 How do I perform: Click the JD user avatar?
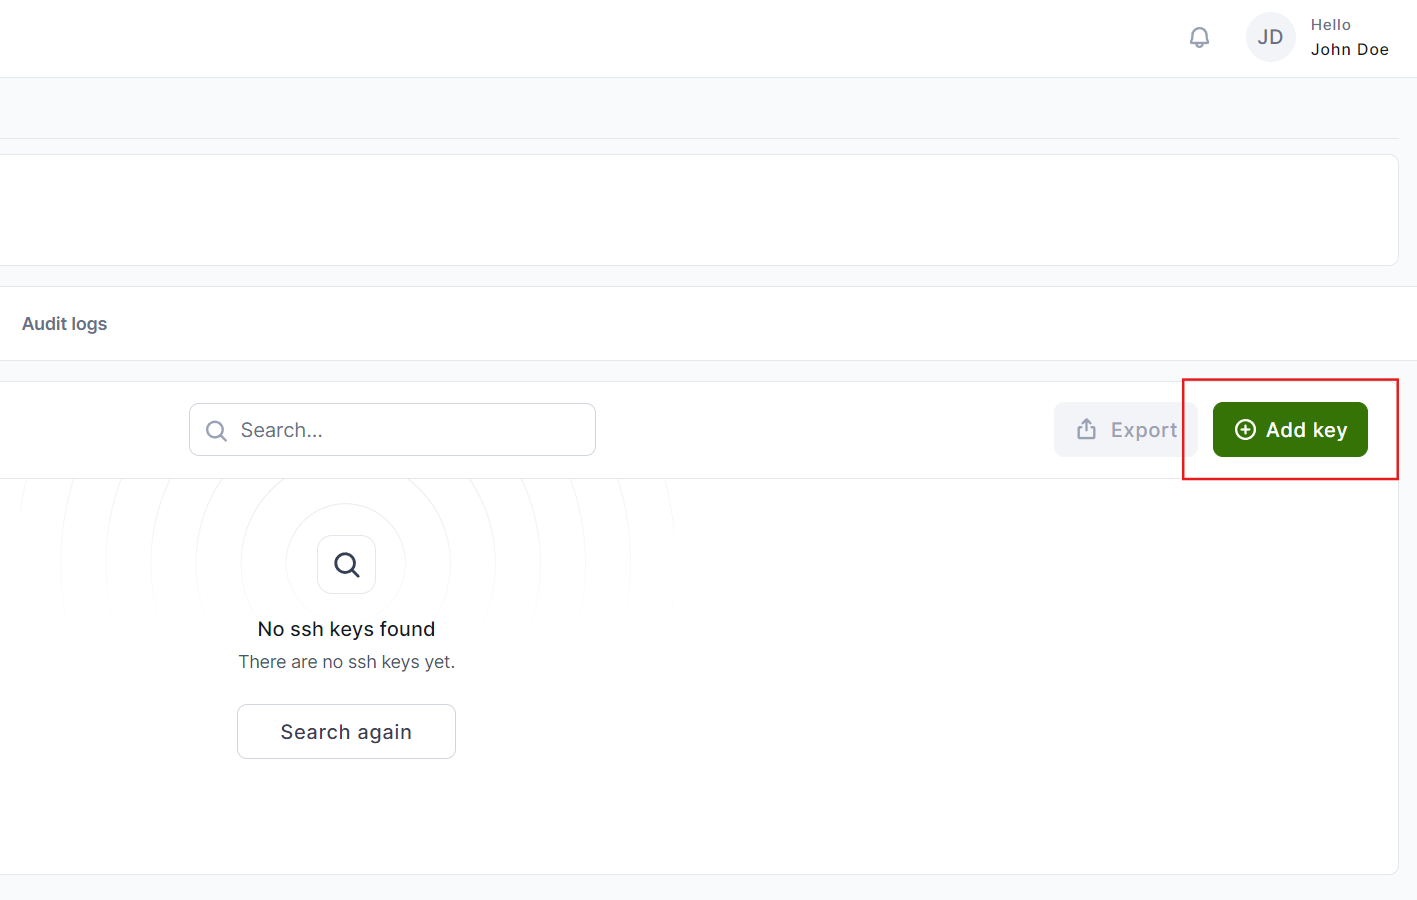click(1270, 38)
